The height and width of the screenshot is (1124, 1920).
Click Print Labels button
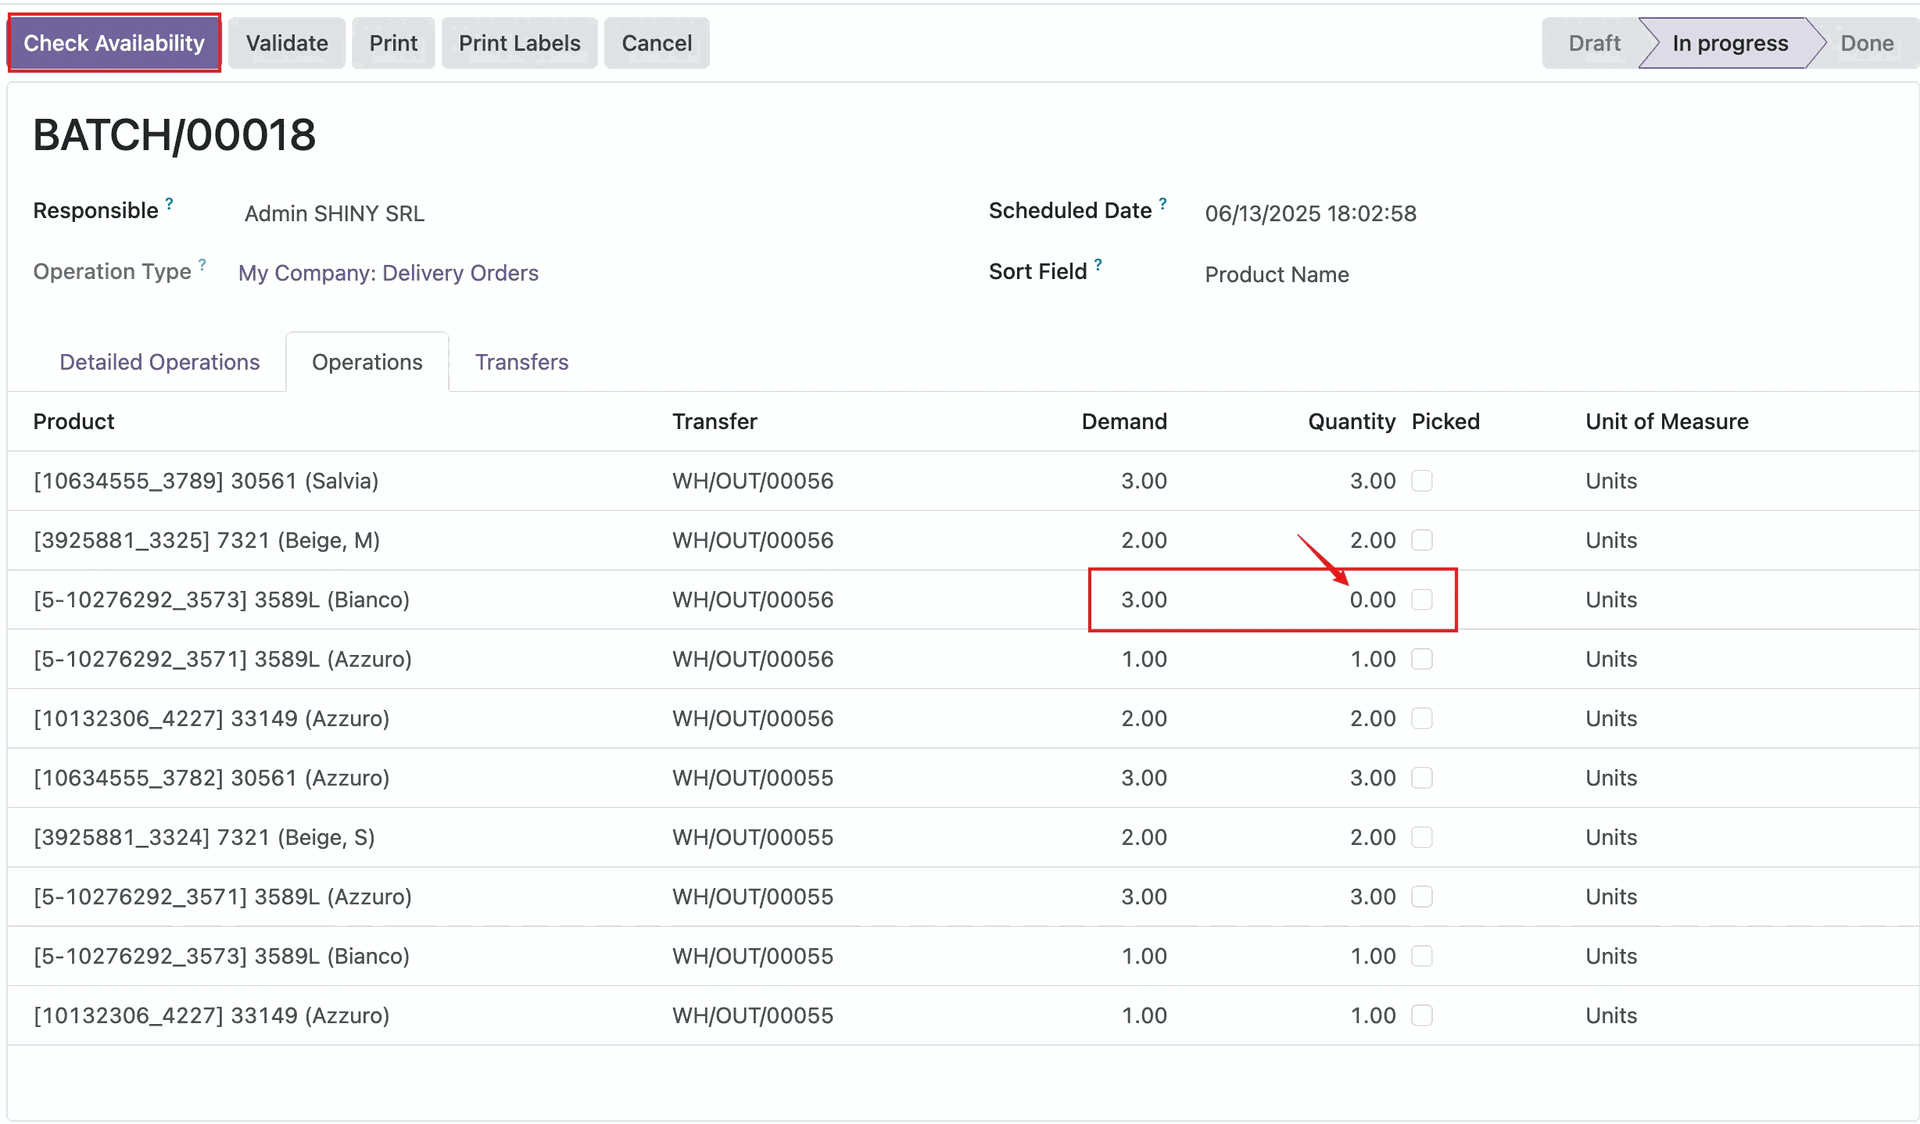coord(519,43)
